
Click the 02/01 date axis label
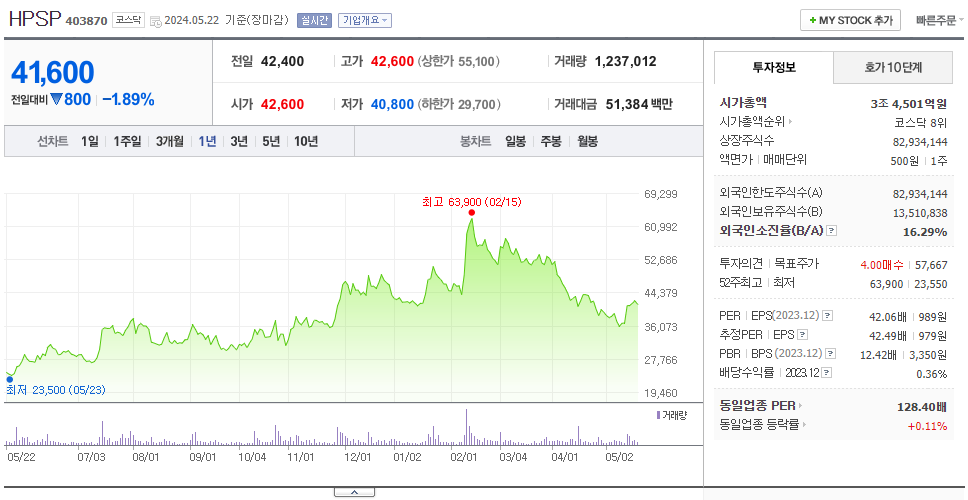(x=465, y=457)
